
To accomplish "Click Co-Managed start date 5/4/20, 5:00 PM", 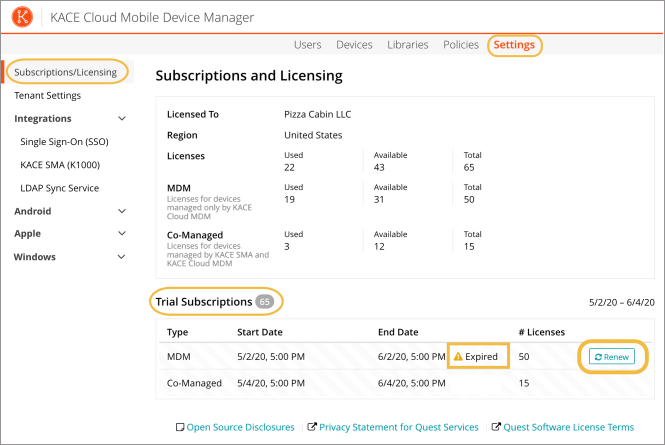I will [x=271, y=383].
